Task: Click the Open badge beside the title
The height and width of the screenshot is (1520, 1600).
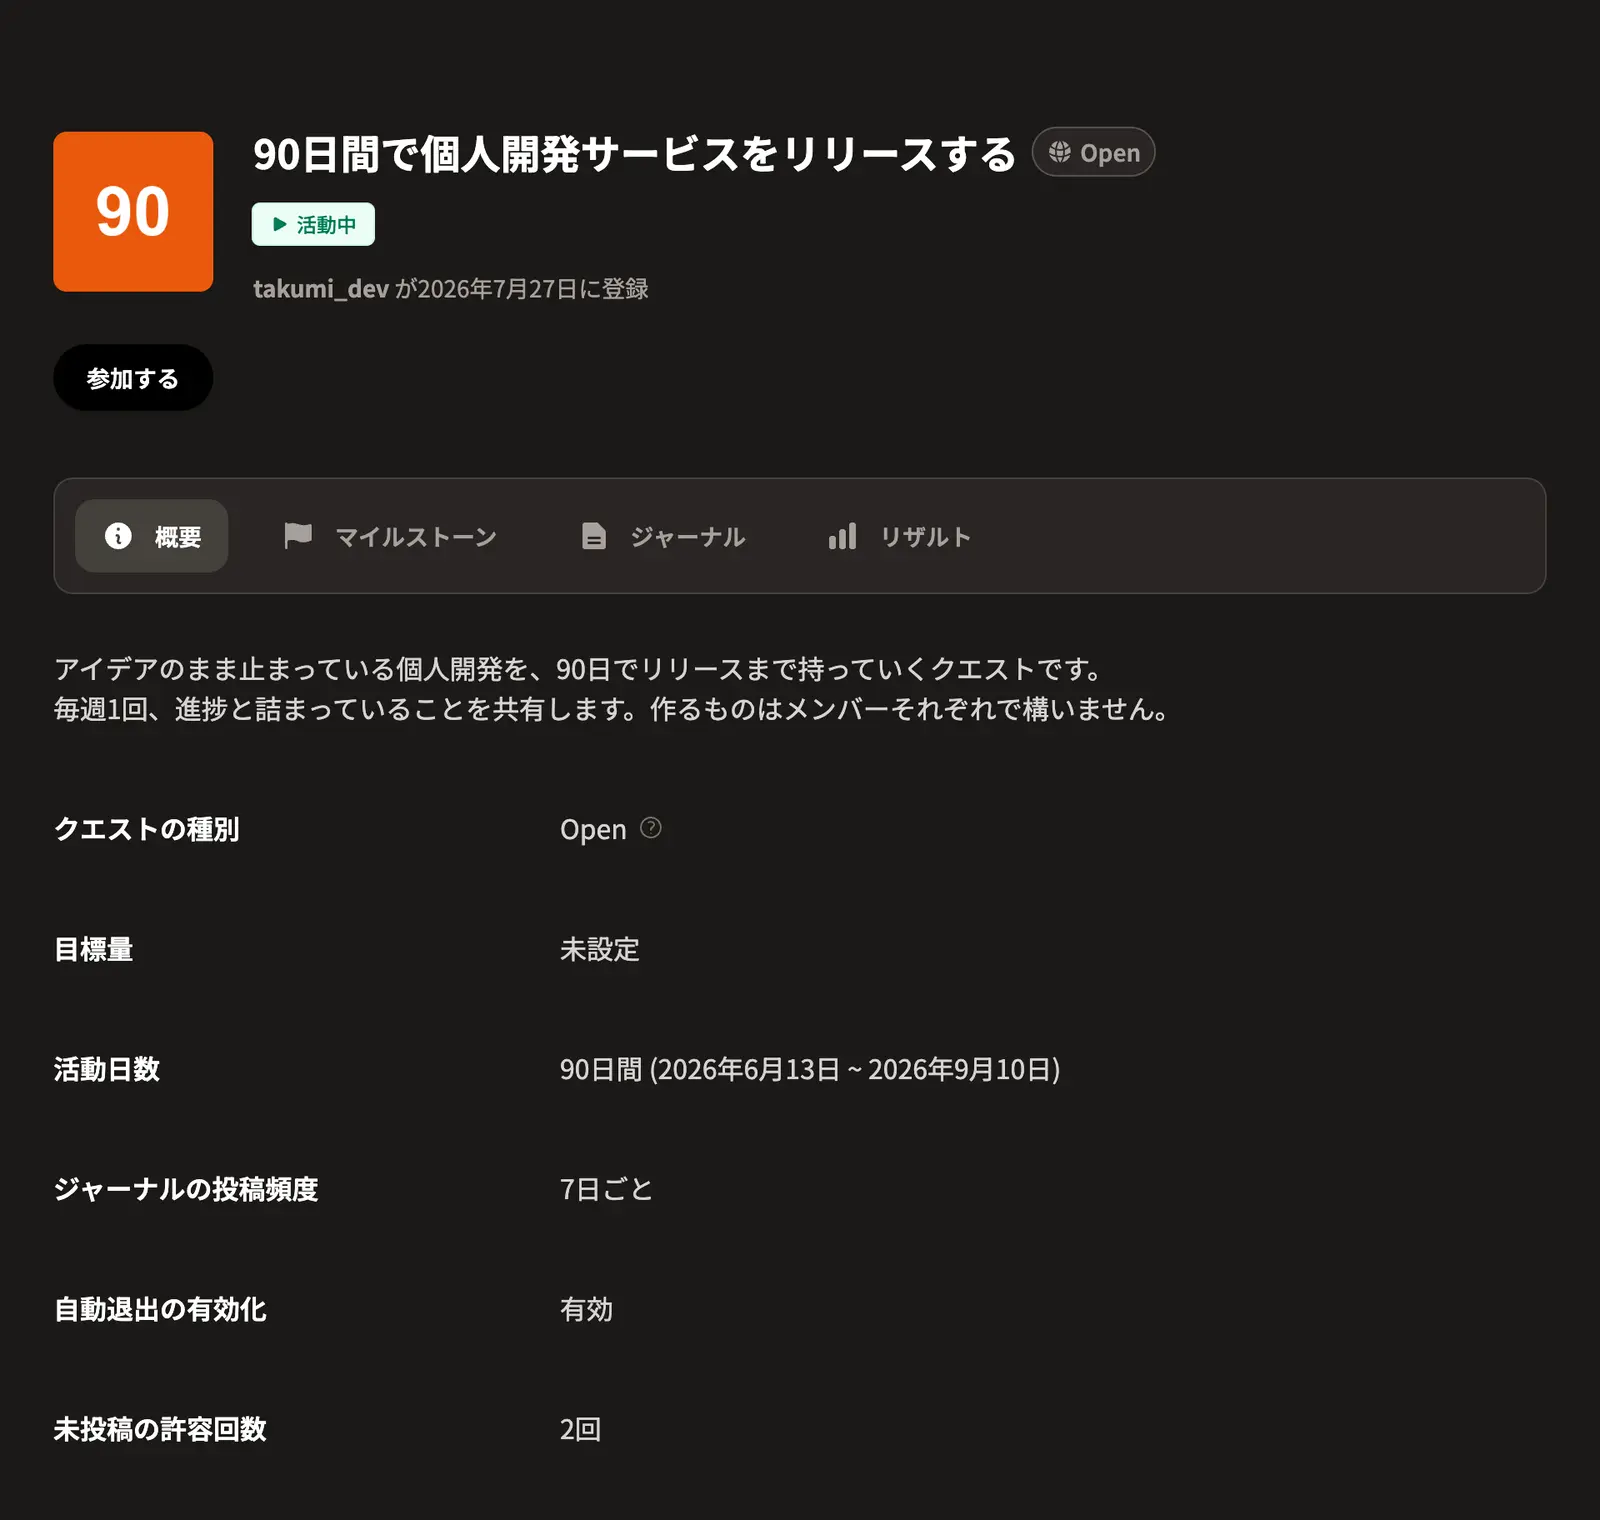Action: click(x=1094, y=152)
